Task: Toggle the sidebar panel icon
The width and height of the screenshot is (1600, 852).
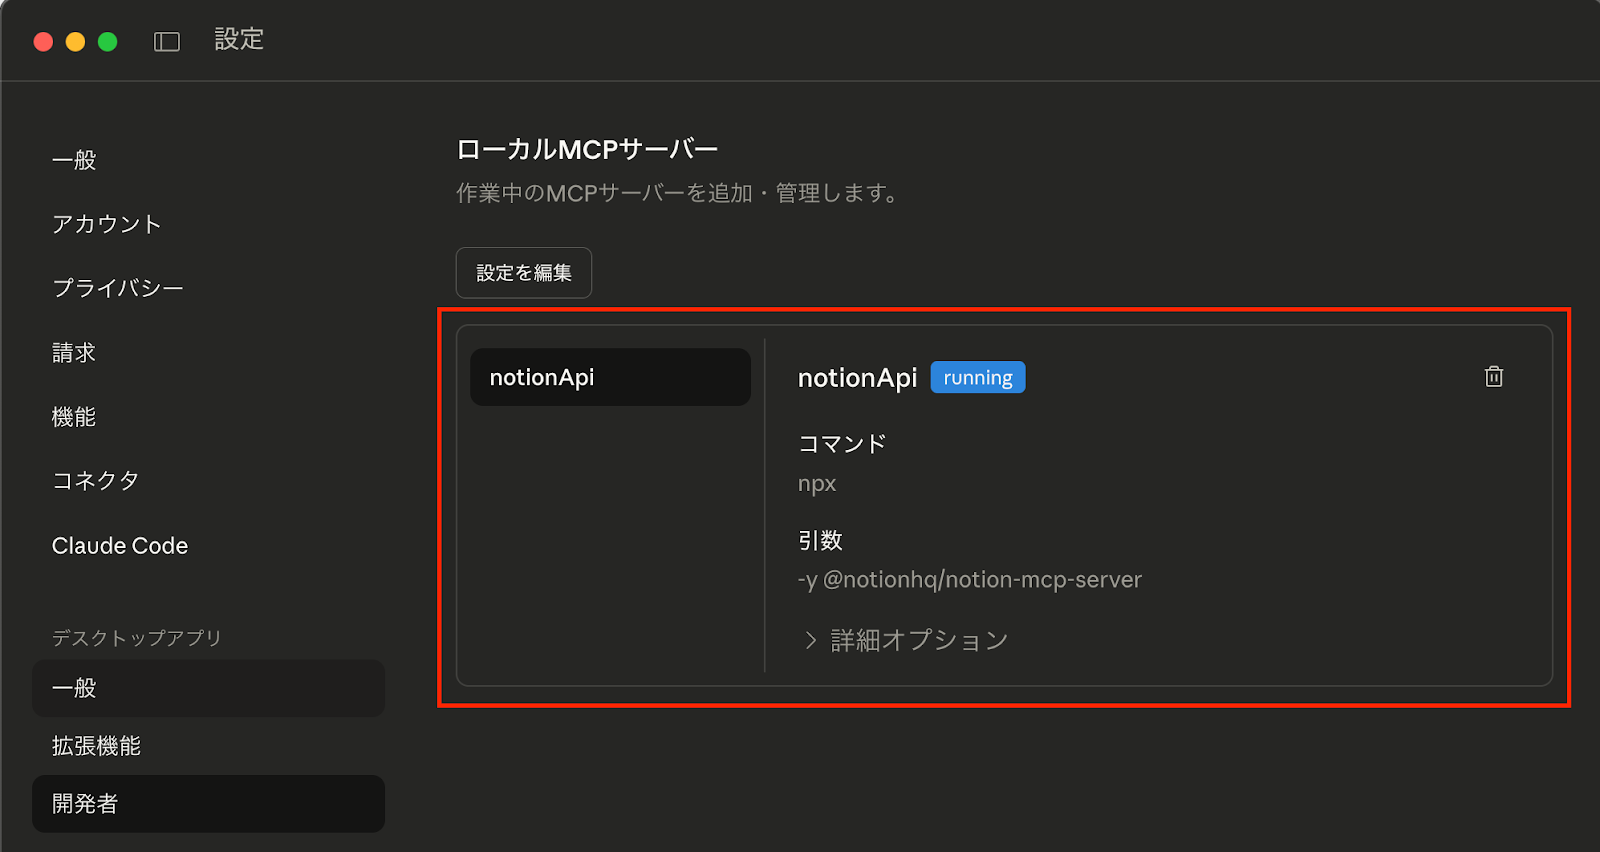Action: [166, 41]
